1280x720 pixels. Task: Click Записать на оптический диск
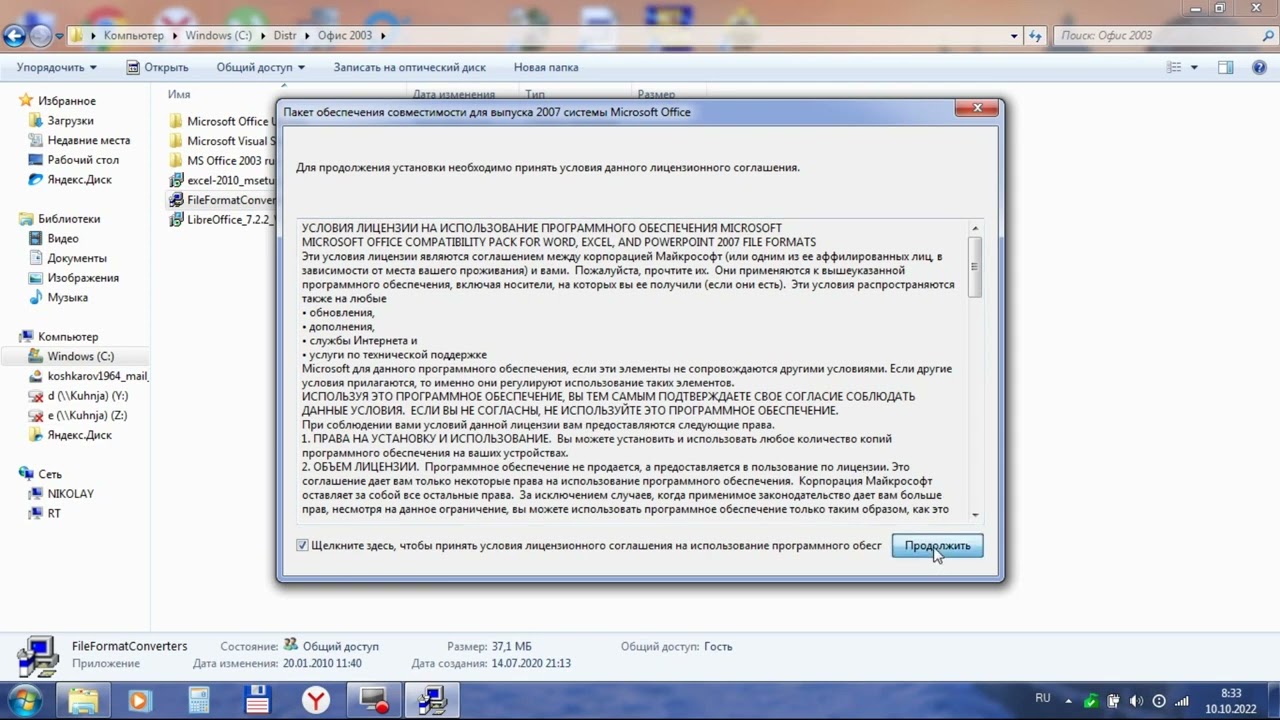[x=409, y=67]
